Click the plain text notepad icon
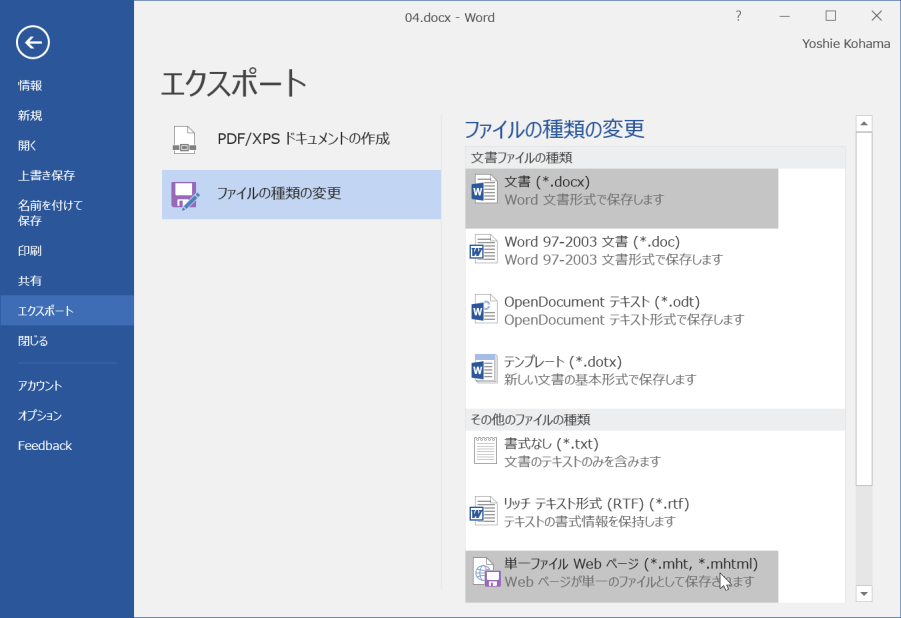This screenshot has height=618, width=901. pyautogui.click(x=485, y=450)
